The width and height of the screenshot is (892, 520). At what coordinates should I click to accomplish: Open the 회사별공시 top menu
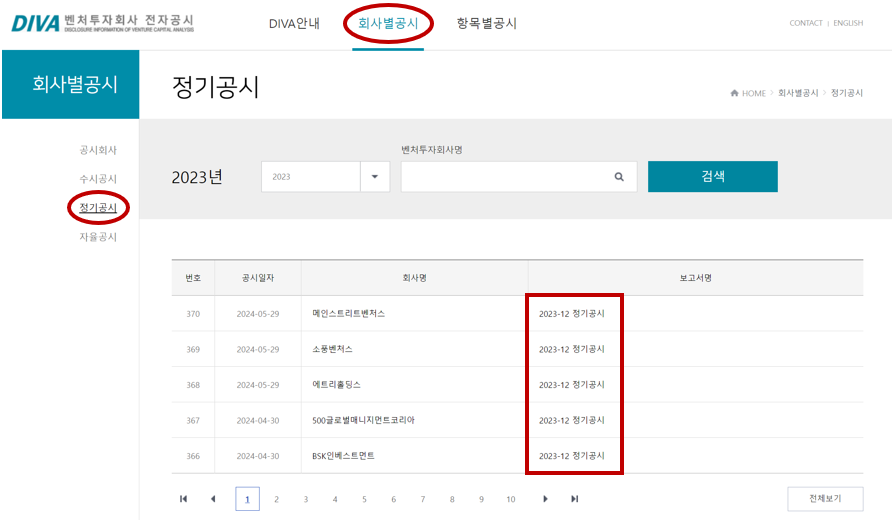tap(388, 23)
